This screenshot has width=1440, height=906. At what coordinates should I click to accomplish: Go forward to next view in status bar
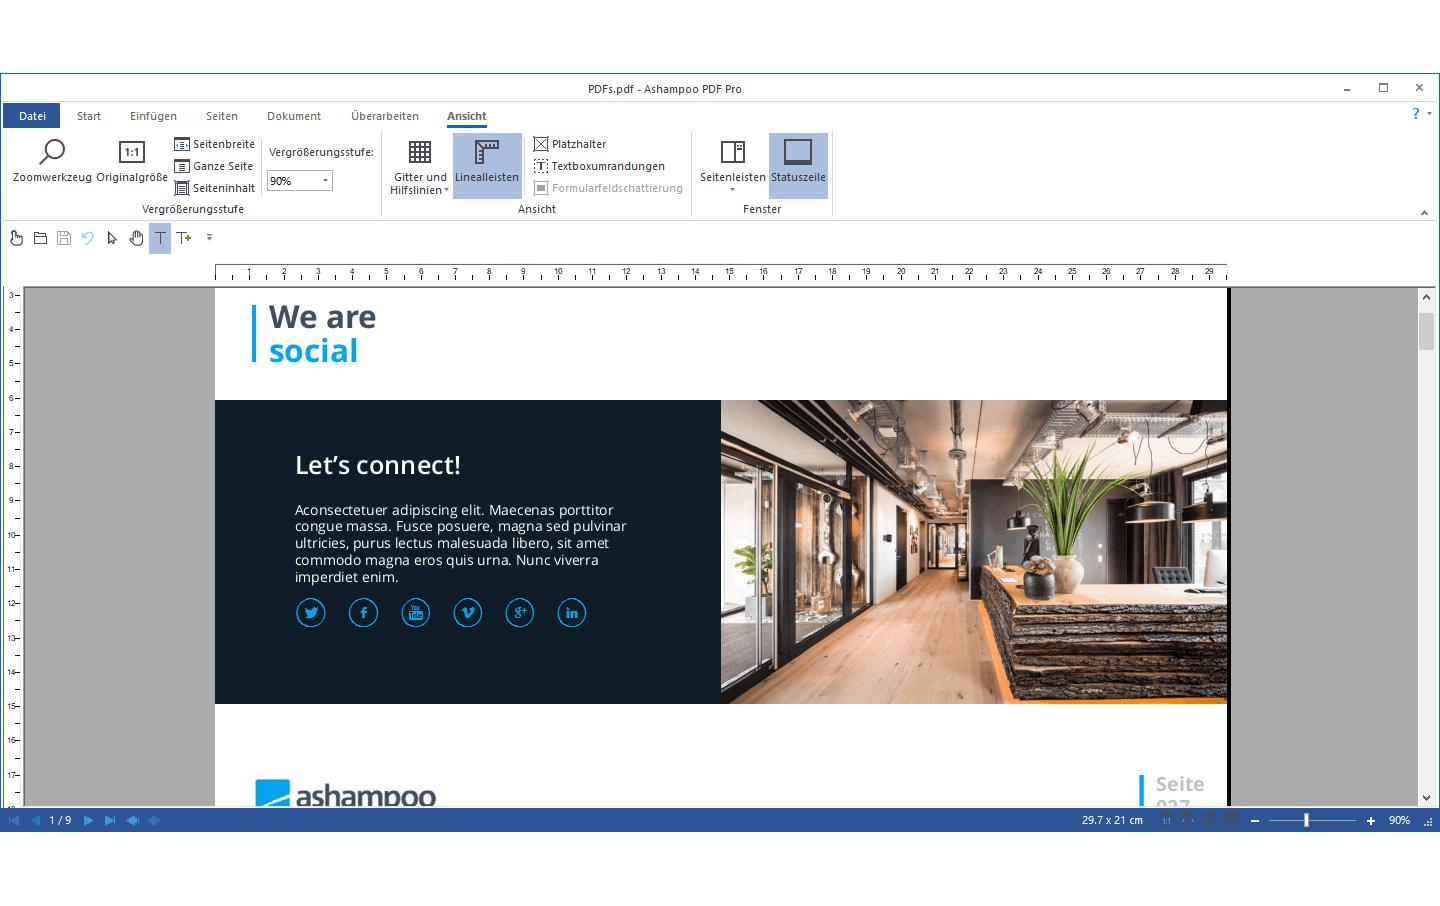pos(154,820)
